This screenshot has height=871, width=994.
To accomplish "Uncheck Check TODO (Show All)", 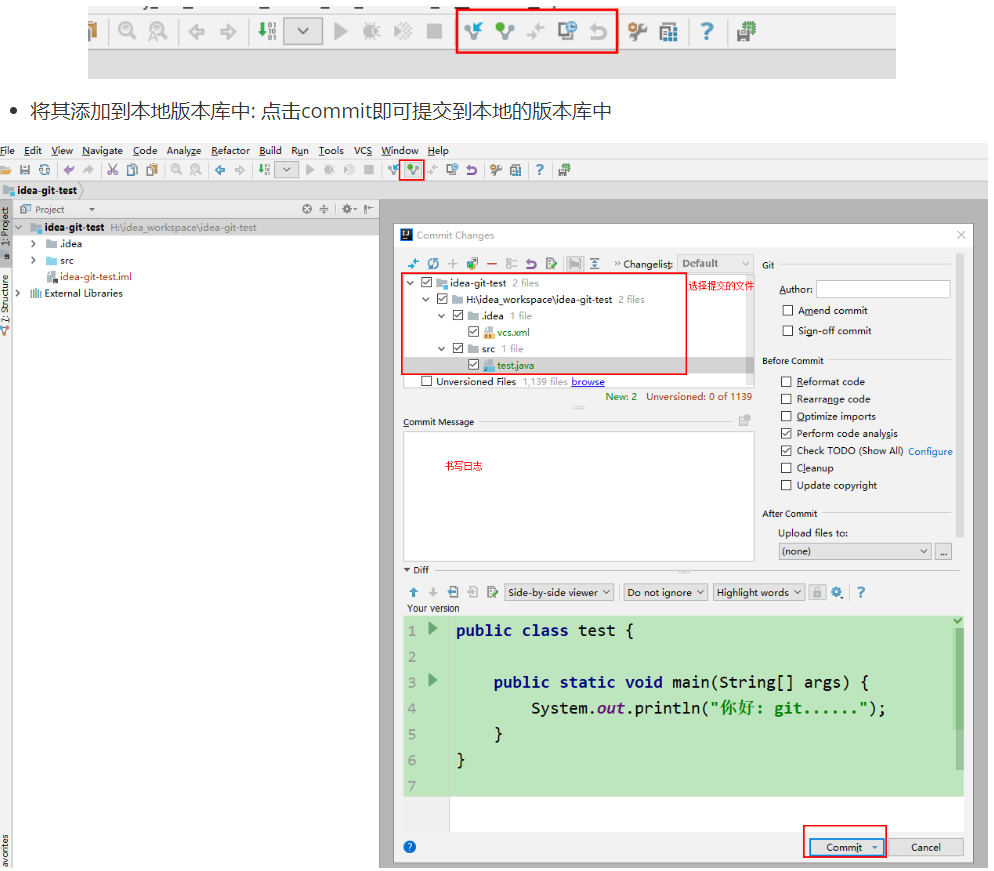I will (786, 451).
